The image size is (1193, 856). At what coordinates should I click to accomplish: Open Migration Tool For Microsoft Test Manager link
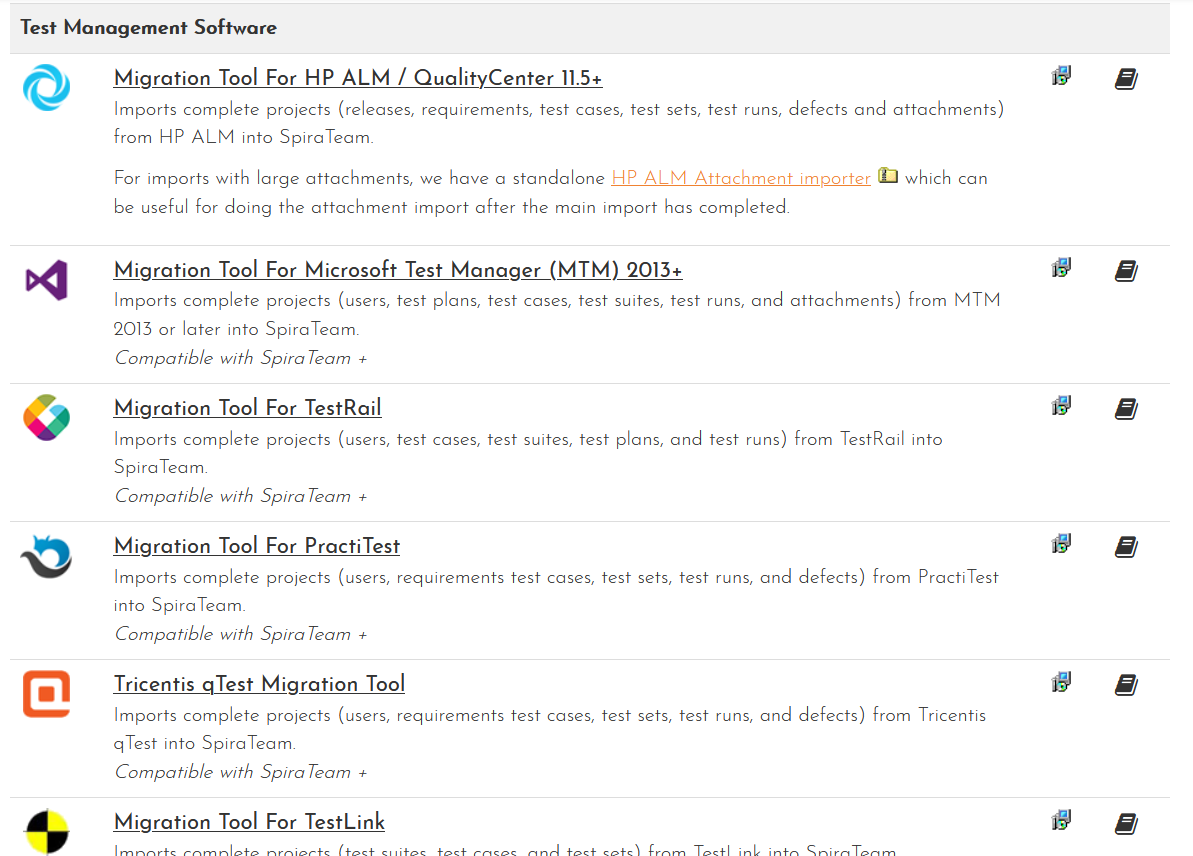tap(398, 270)
